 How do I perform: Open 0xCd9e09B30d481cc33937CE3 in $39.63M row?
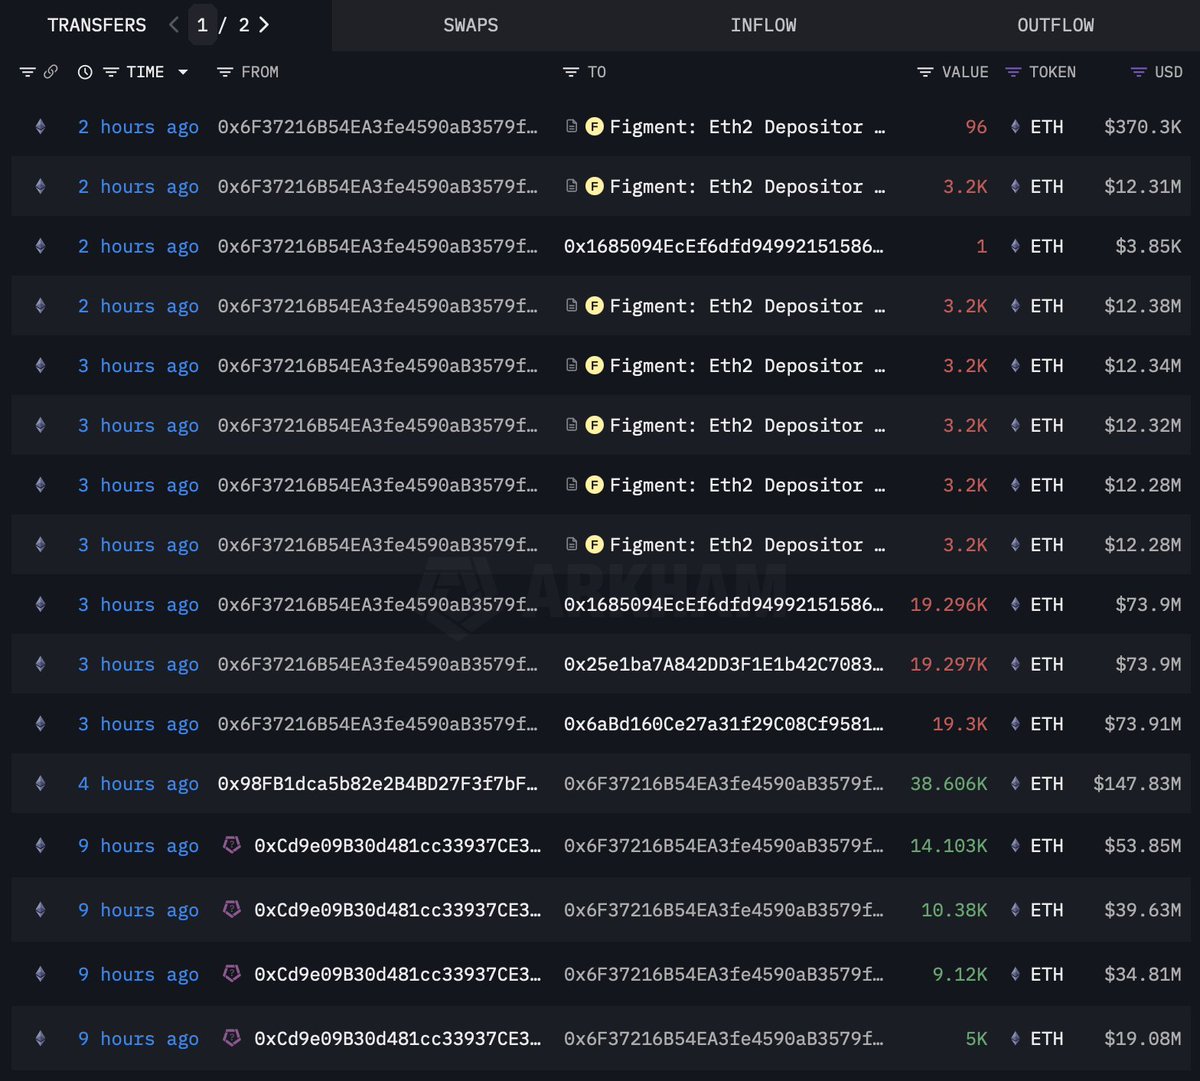coord(397,910)
